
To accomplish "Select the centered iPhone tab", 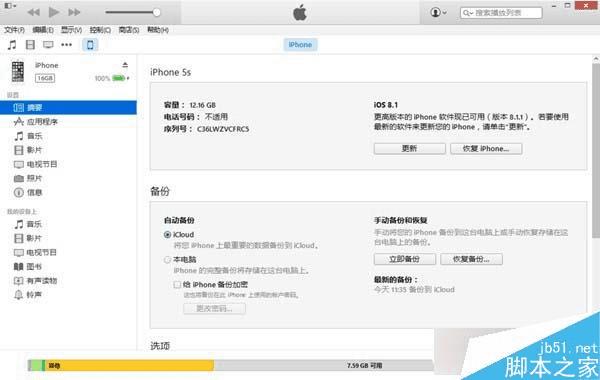I will (x=300, y=45).
